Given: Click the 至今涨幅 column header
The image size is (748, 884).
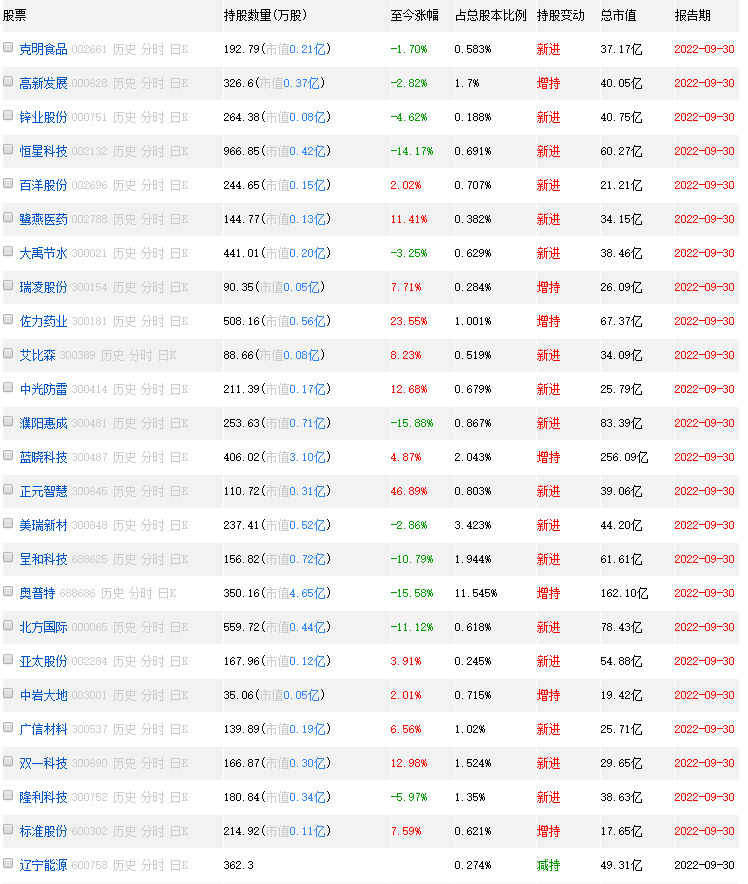Looking at the screenshot, I should point(414,16).
